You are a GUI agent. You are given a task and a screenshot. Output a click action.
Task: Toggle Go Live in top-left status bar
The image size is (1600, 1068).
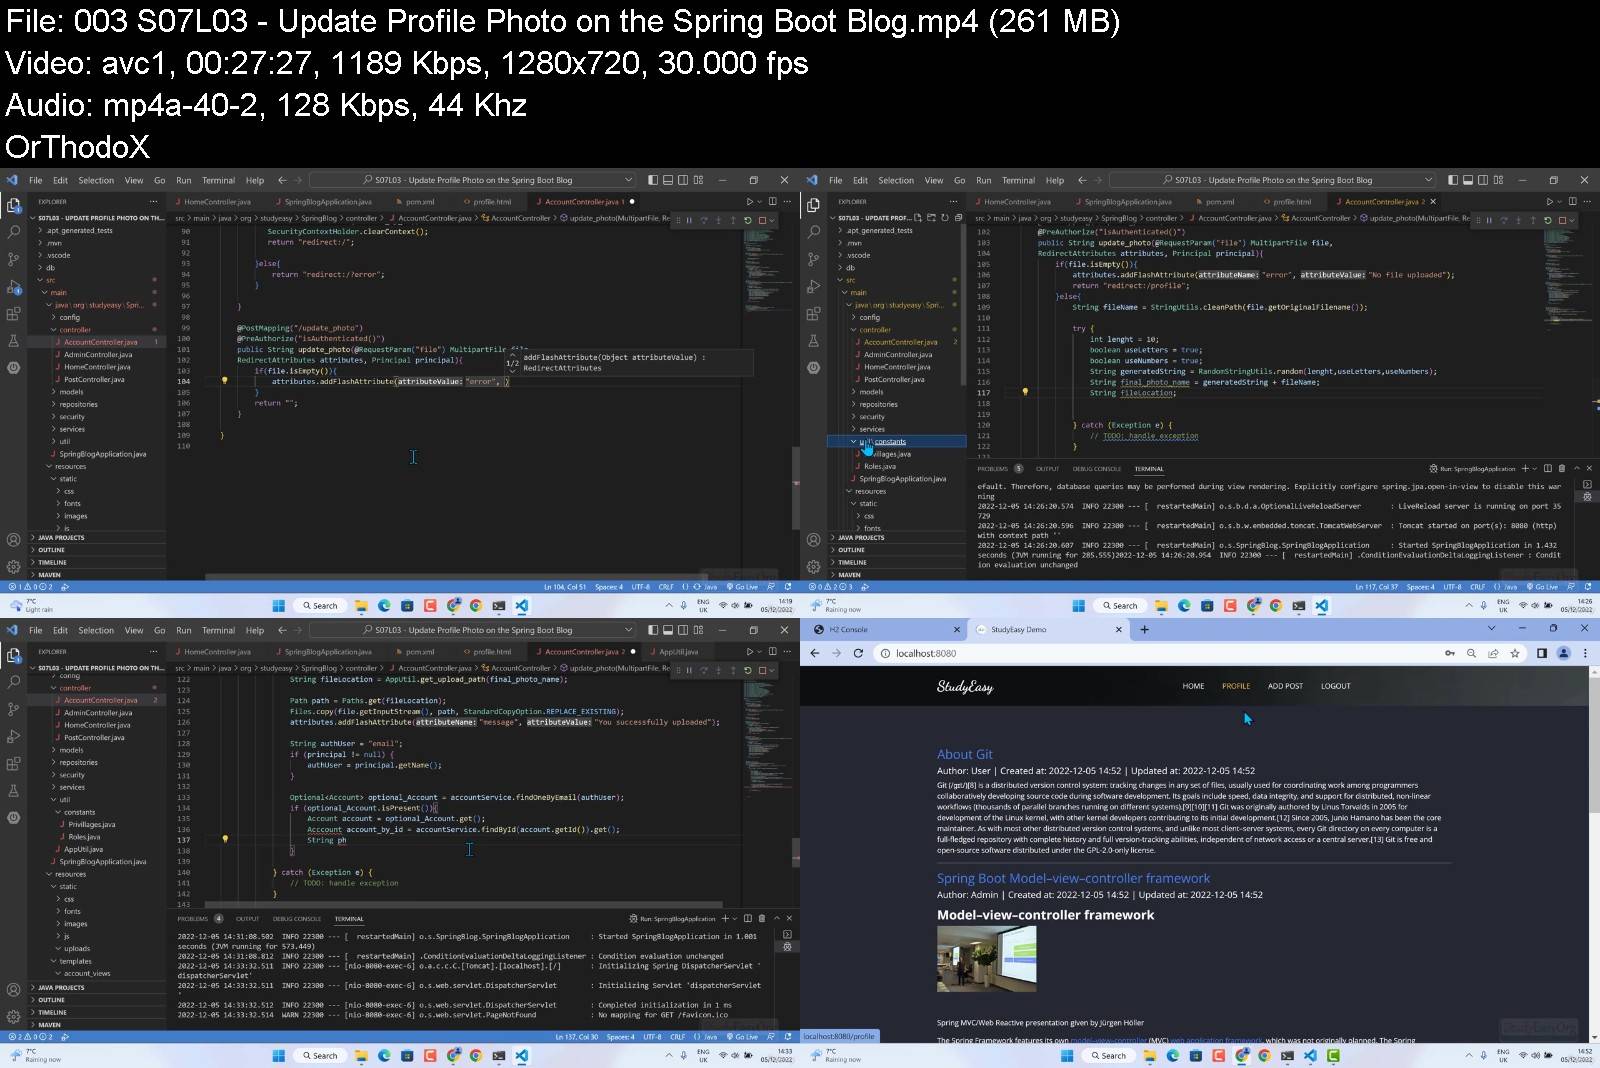coord(743,587)
